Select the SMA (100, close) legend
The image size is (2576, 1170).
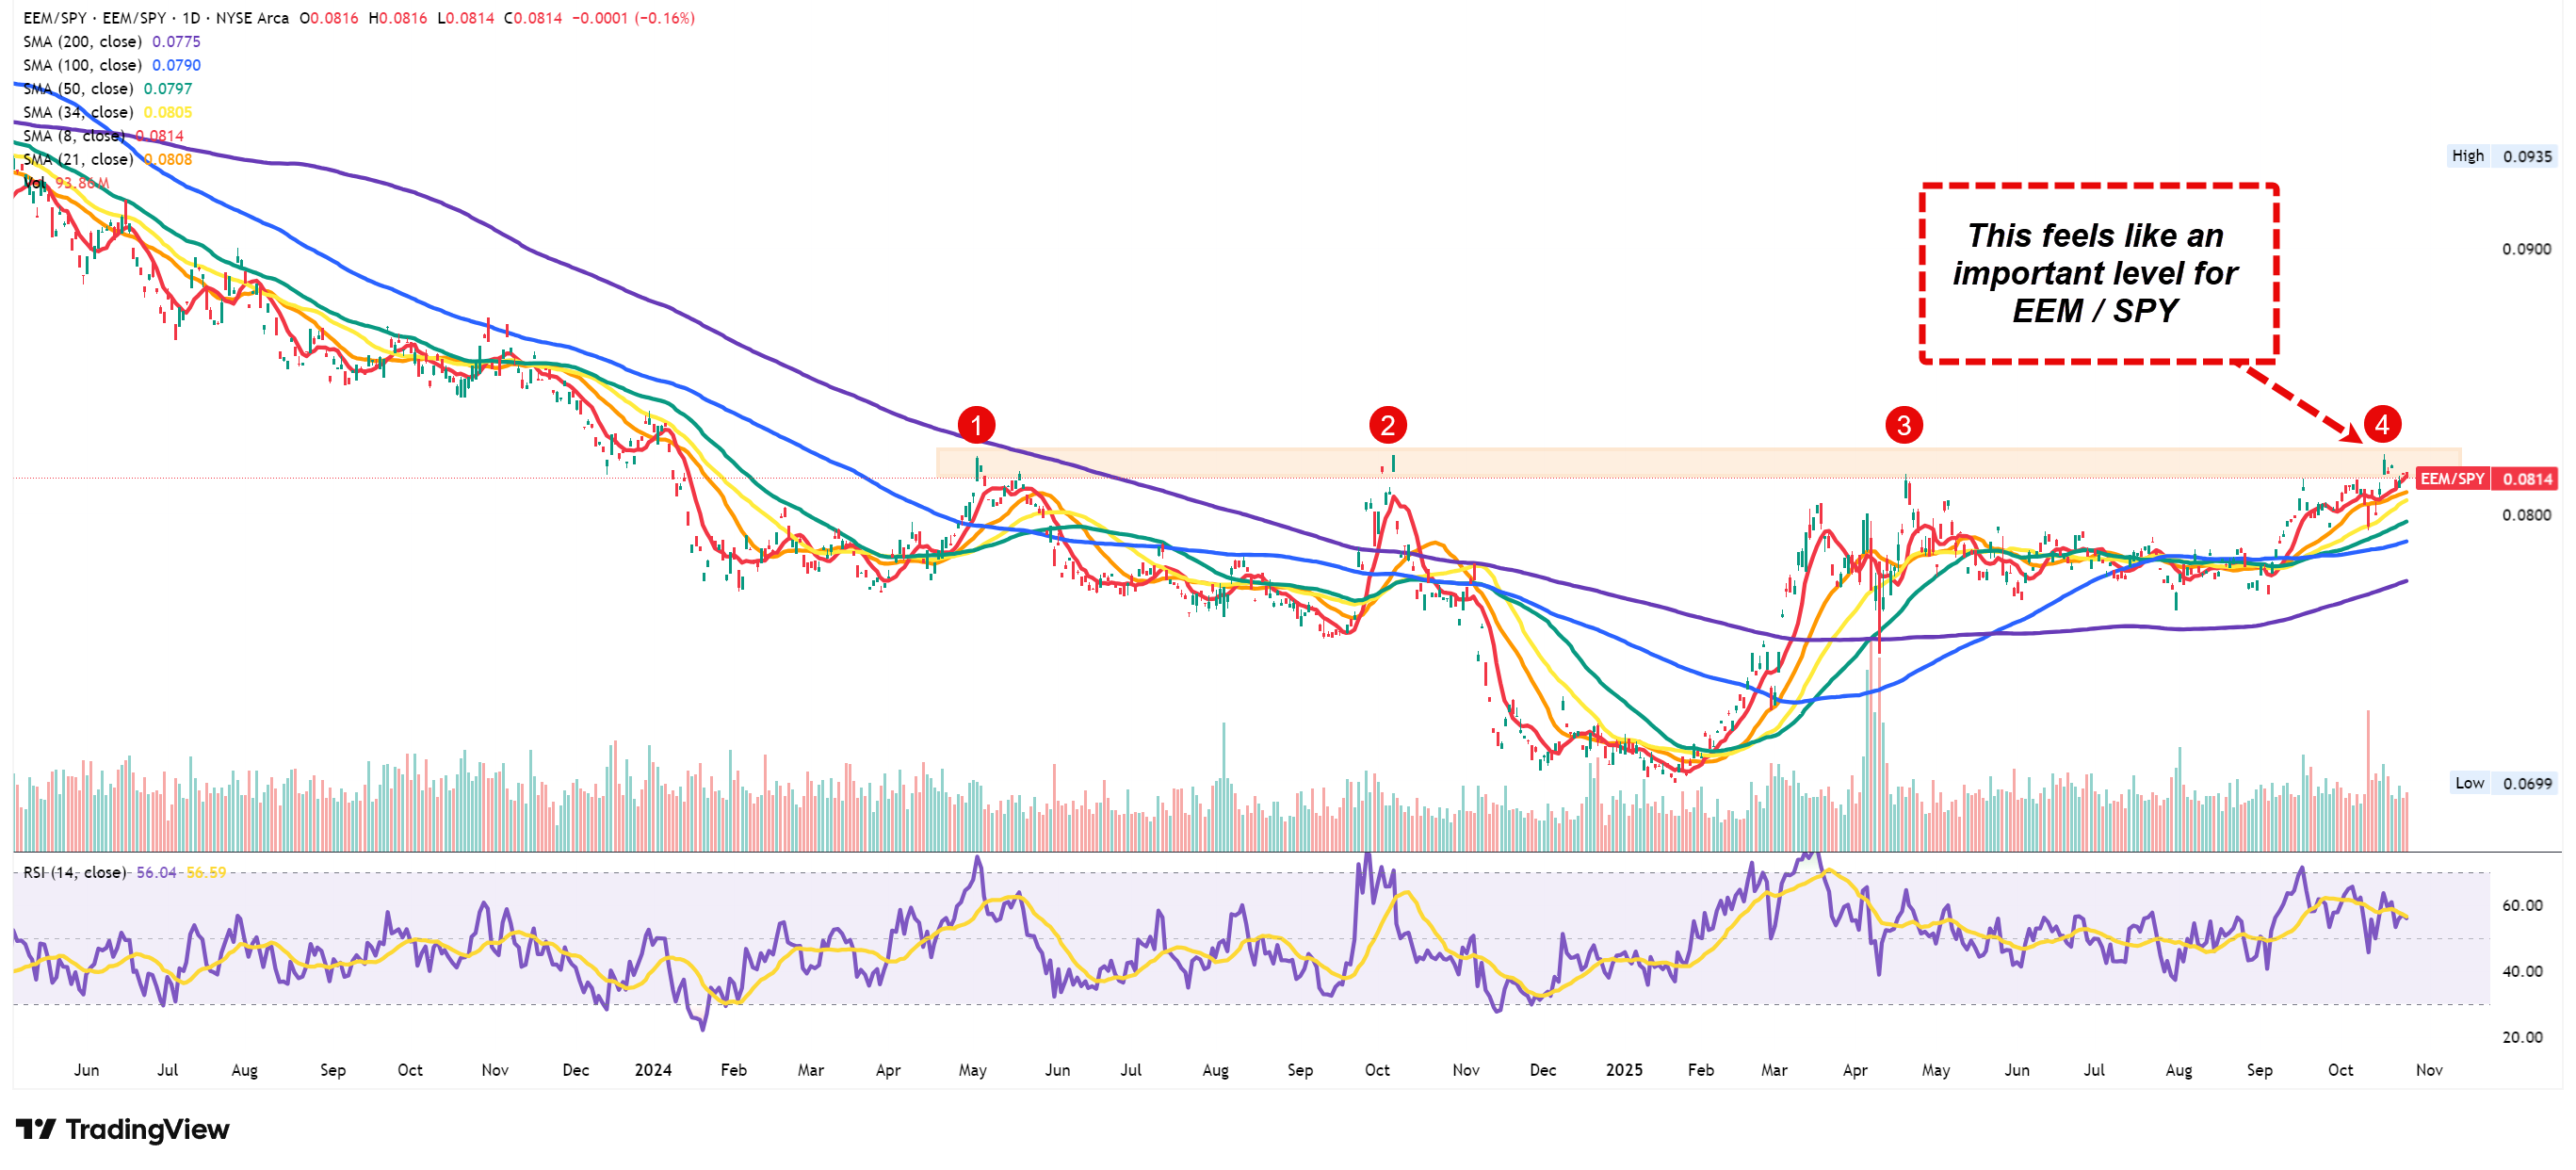(82, 65)
